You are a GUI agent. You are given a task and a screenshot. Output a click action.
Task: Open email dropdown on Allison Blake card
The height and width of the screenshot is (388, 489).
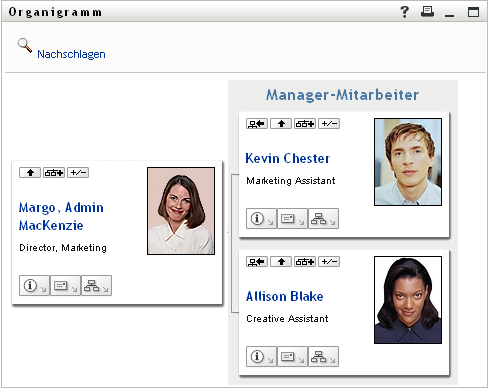tap(292, 357)
